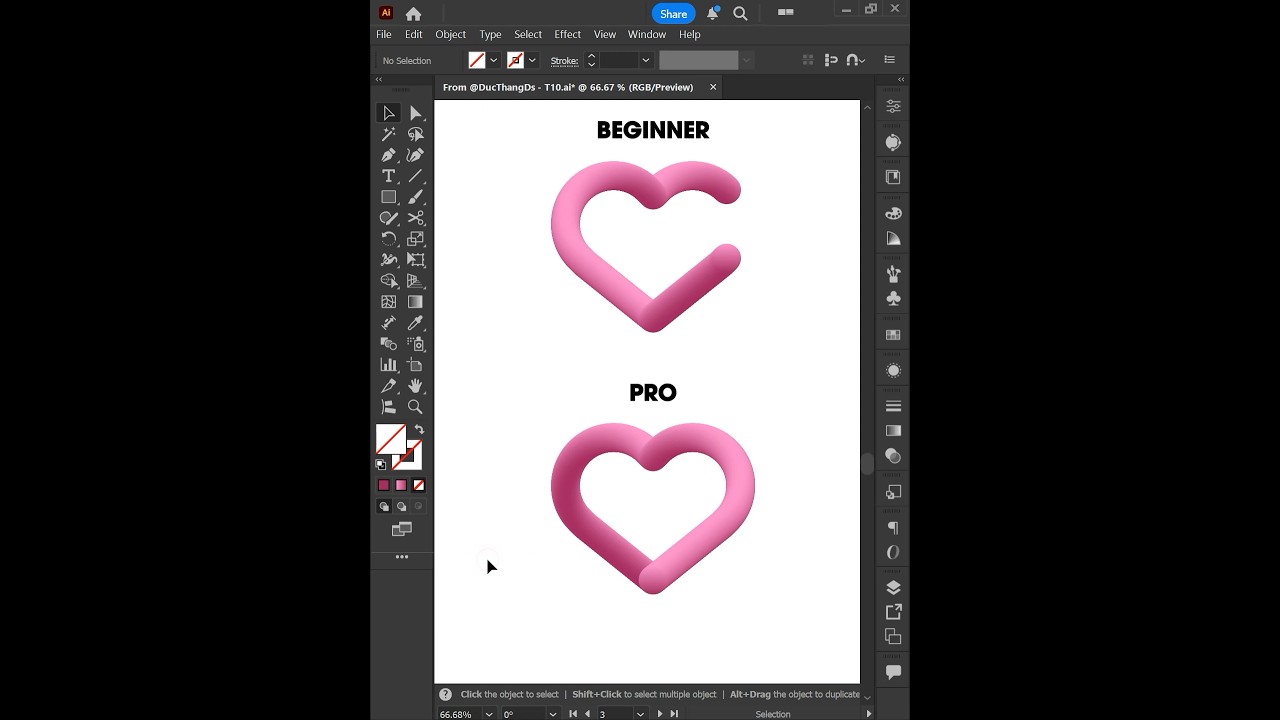Open the Fill color dropdown arrow

[x=494, y=60]
